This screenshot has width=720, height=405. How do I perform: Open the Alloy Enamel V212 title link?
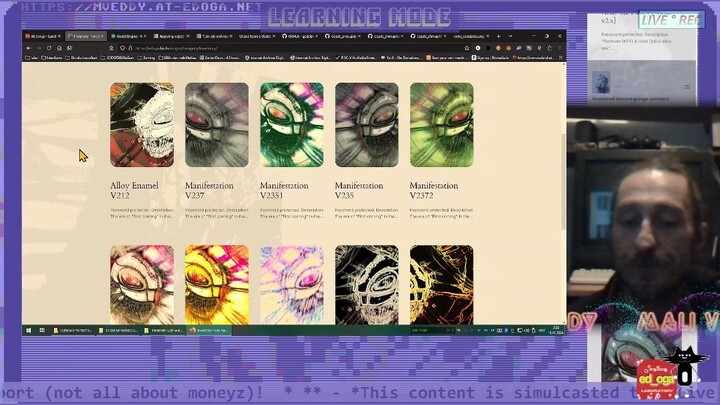point(134,190)
